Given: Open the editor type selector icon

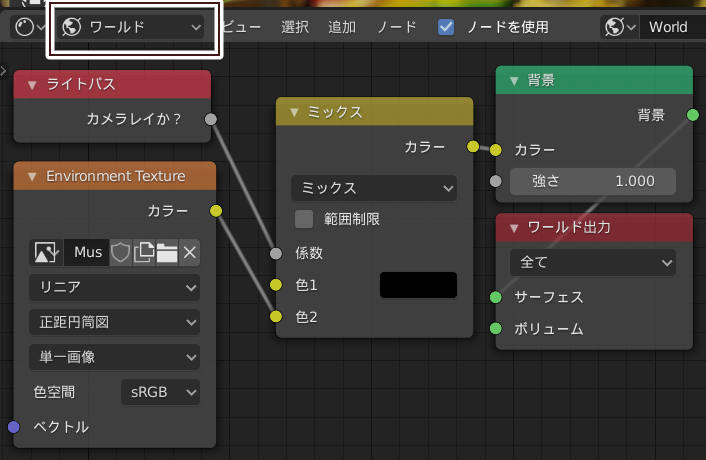Looking at the screenshot, I should [x=29, y=27].
